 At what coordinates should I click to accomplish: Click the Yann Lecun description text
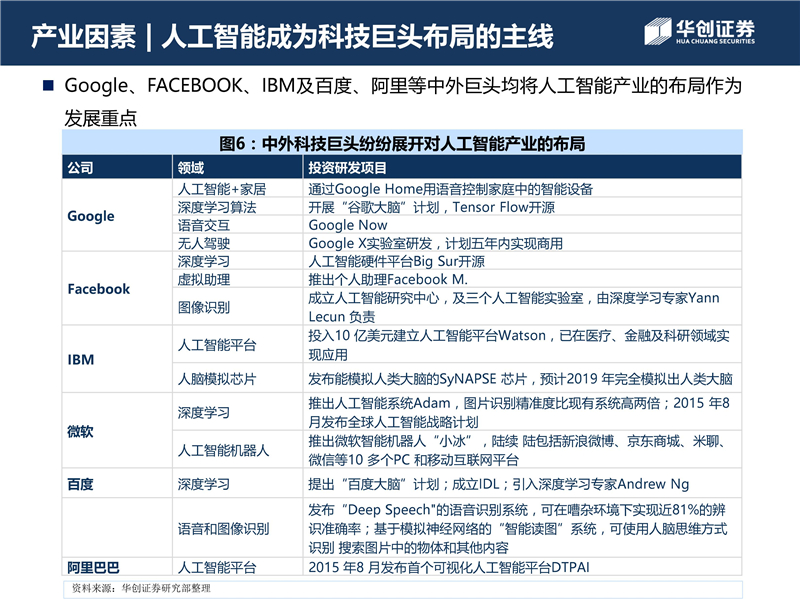514,307
